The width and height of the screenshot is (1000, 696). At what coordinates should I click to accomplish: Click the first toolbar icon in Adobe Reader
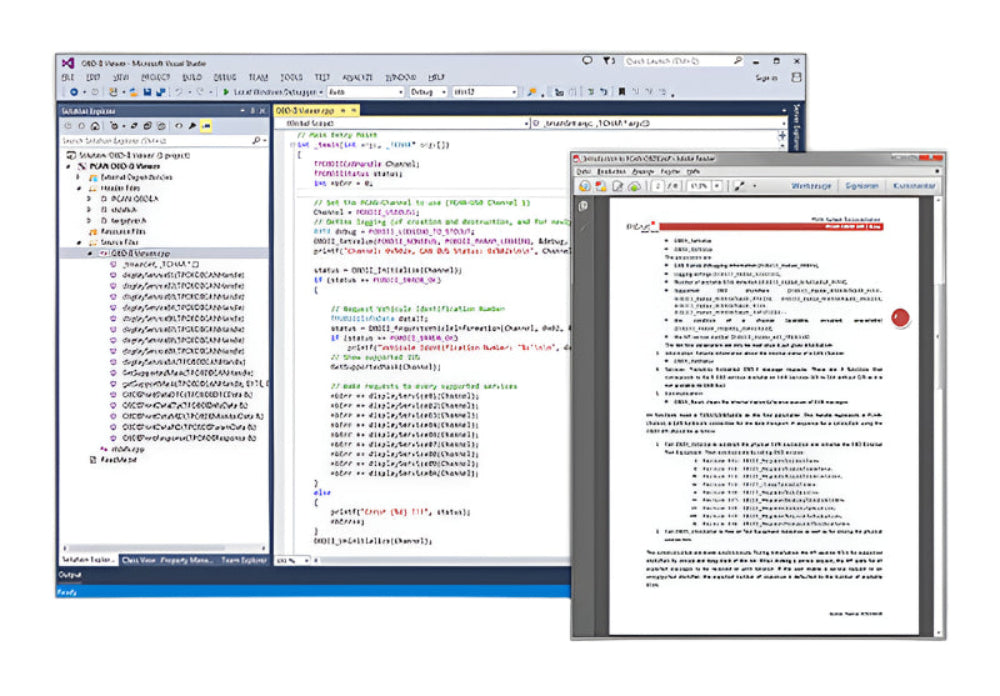[x=585, y=186]
